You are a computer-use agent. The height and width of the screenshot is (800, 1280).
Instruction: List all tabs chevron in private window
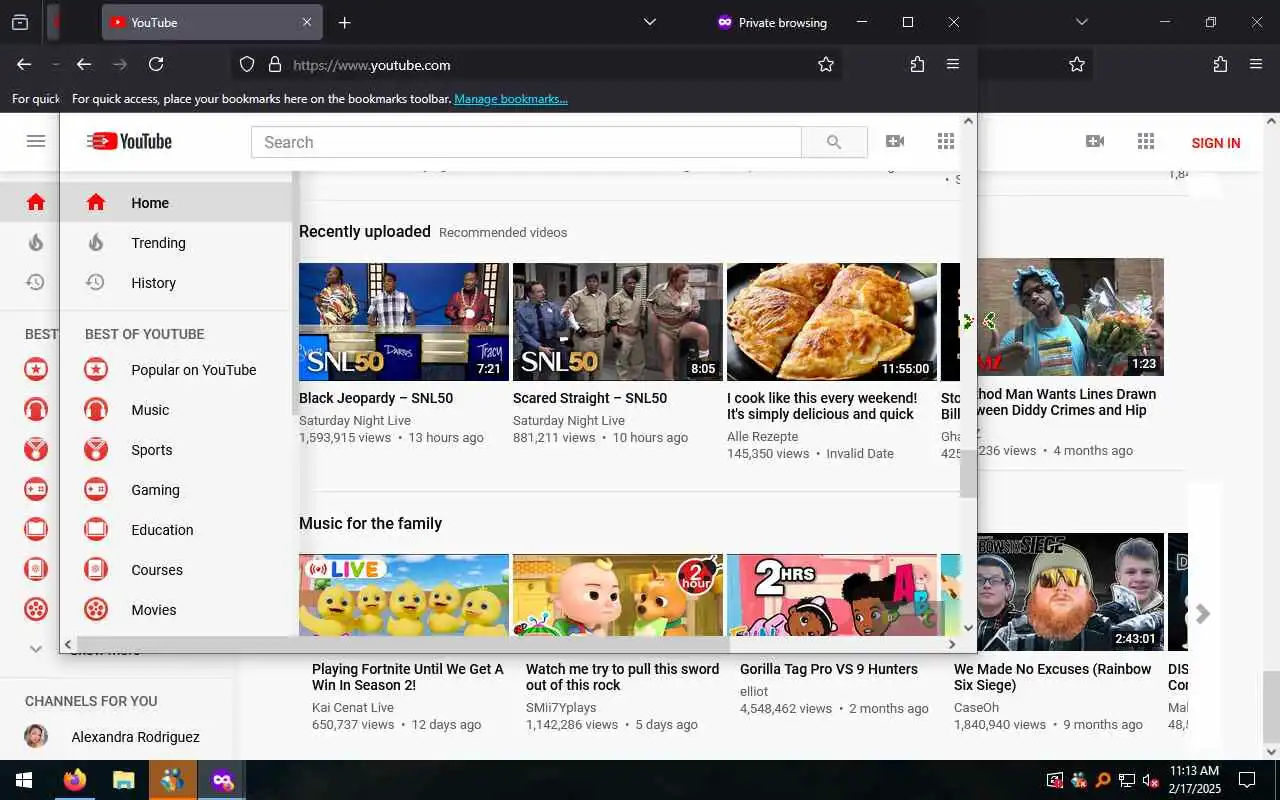650,22
